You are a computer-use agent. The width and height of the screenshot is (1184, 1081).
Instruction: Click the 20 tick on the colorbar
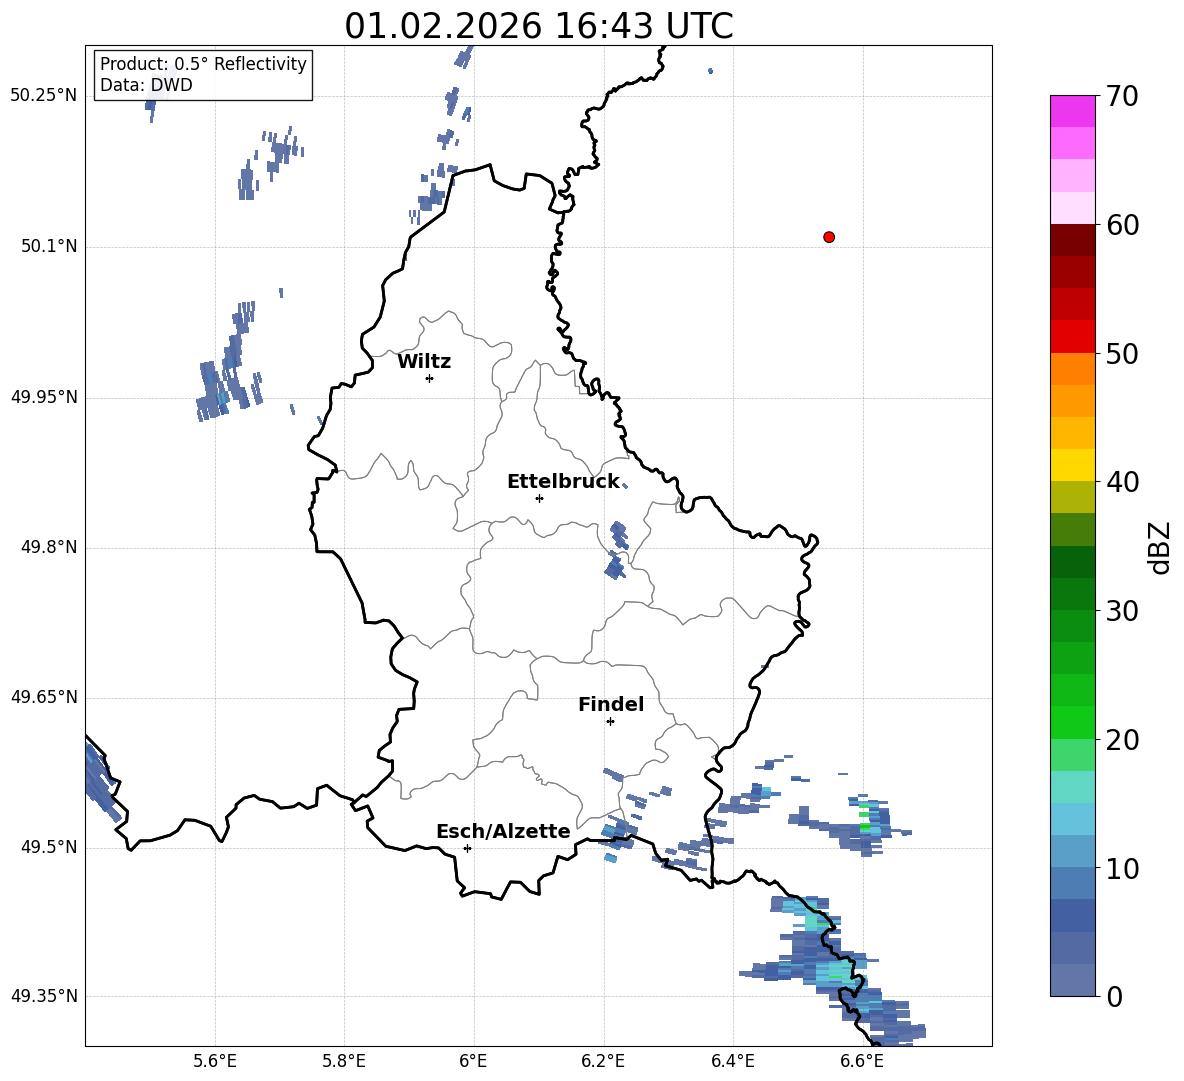1121,739
